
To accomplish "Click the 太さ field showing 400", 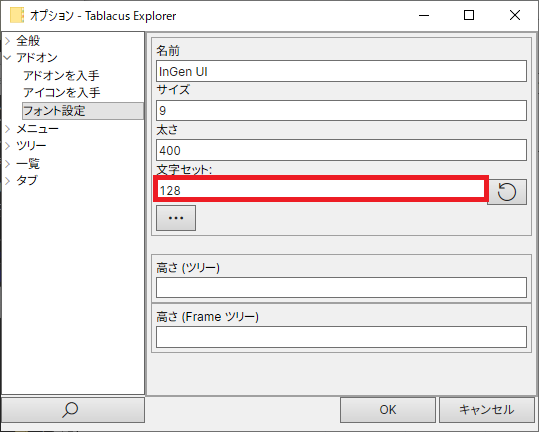I will point(341,150).
